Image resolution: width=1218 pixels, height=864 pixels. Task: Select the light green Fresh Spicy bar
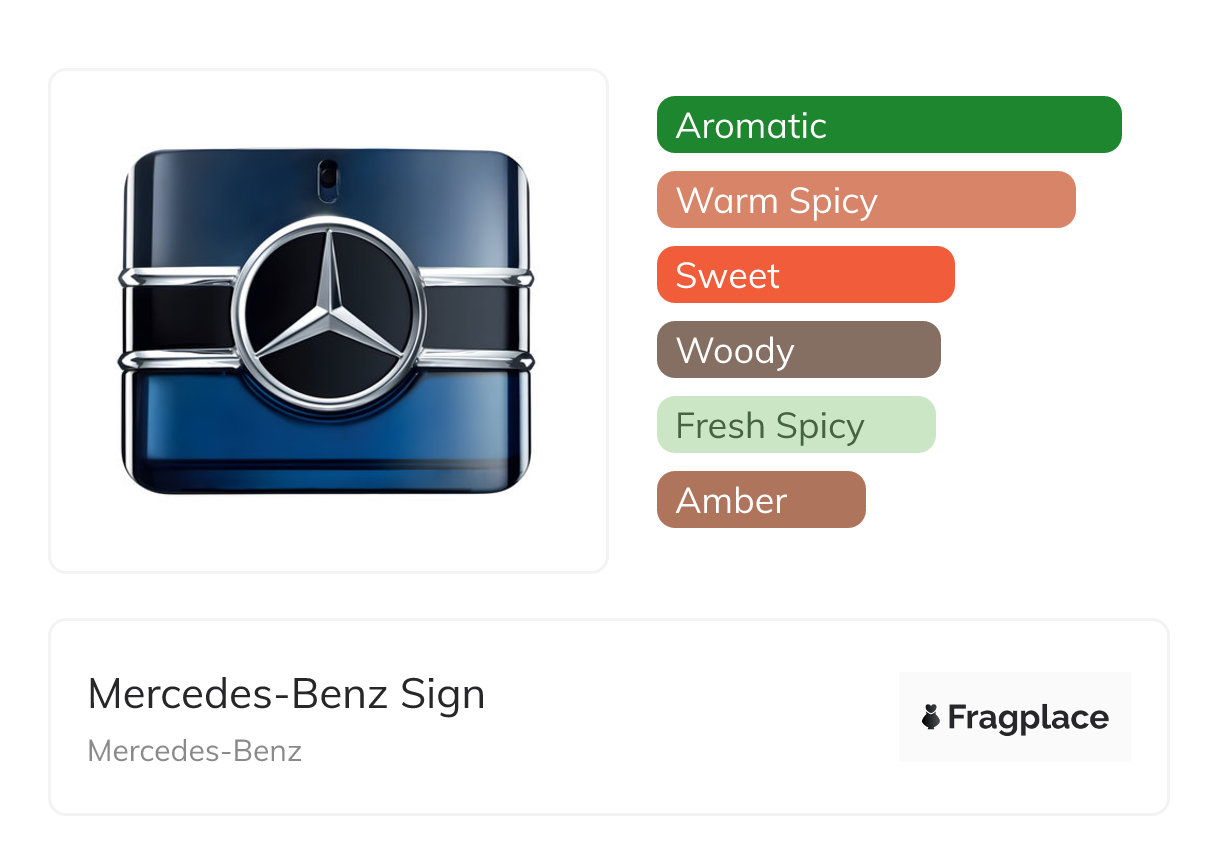click(x=795, y=425)
